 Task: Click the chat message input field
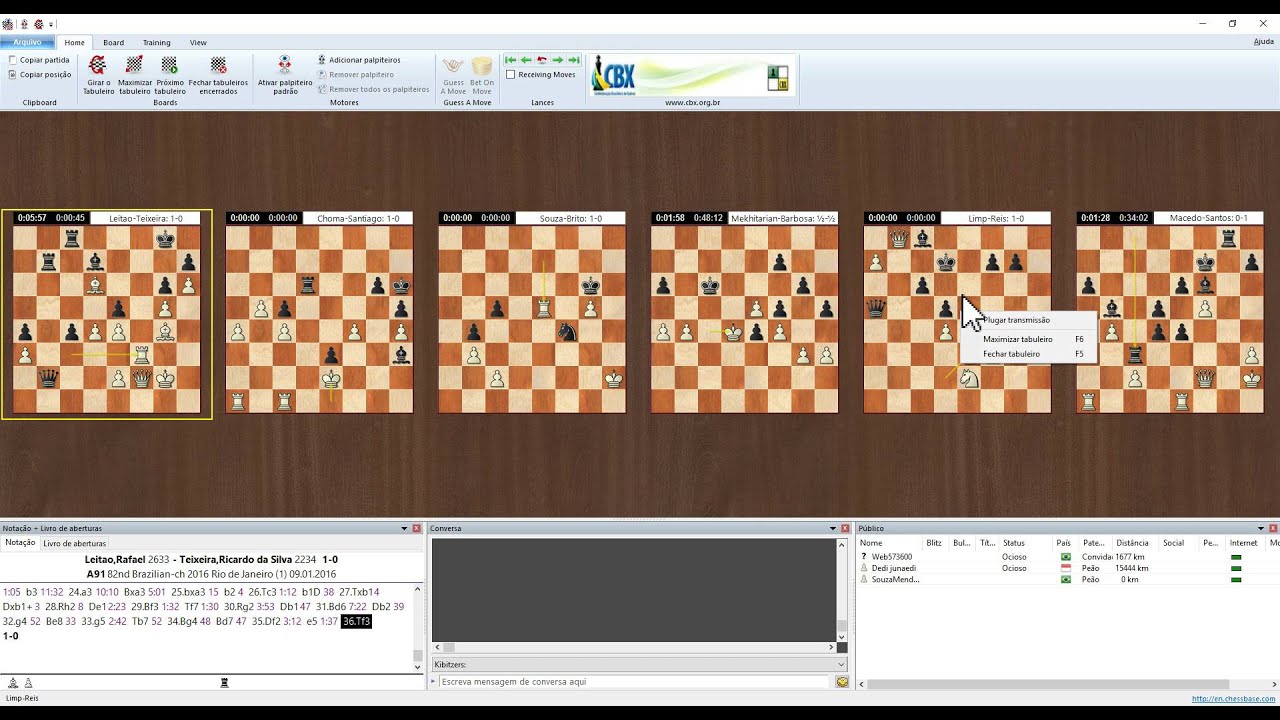tap(634, 682)
